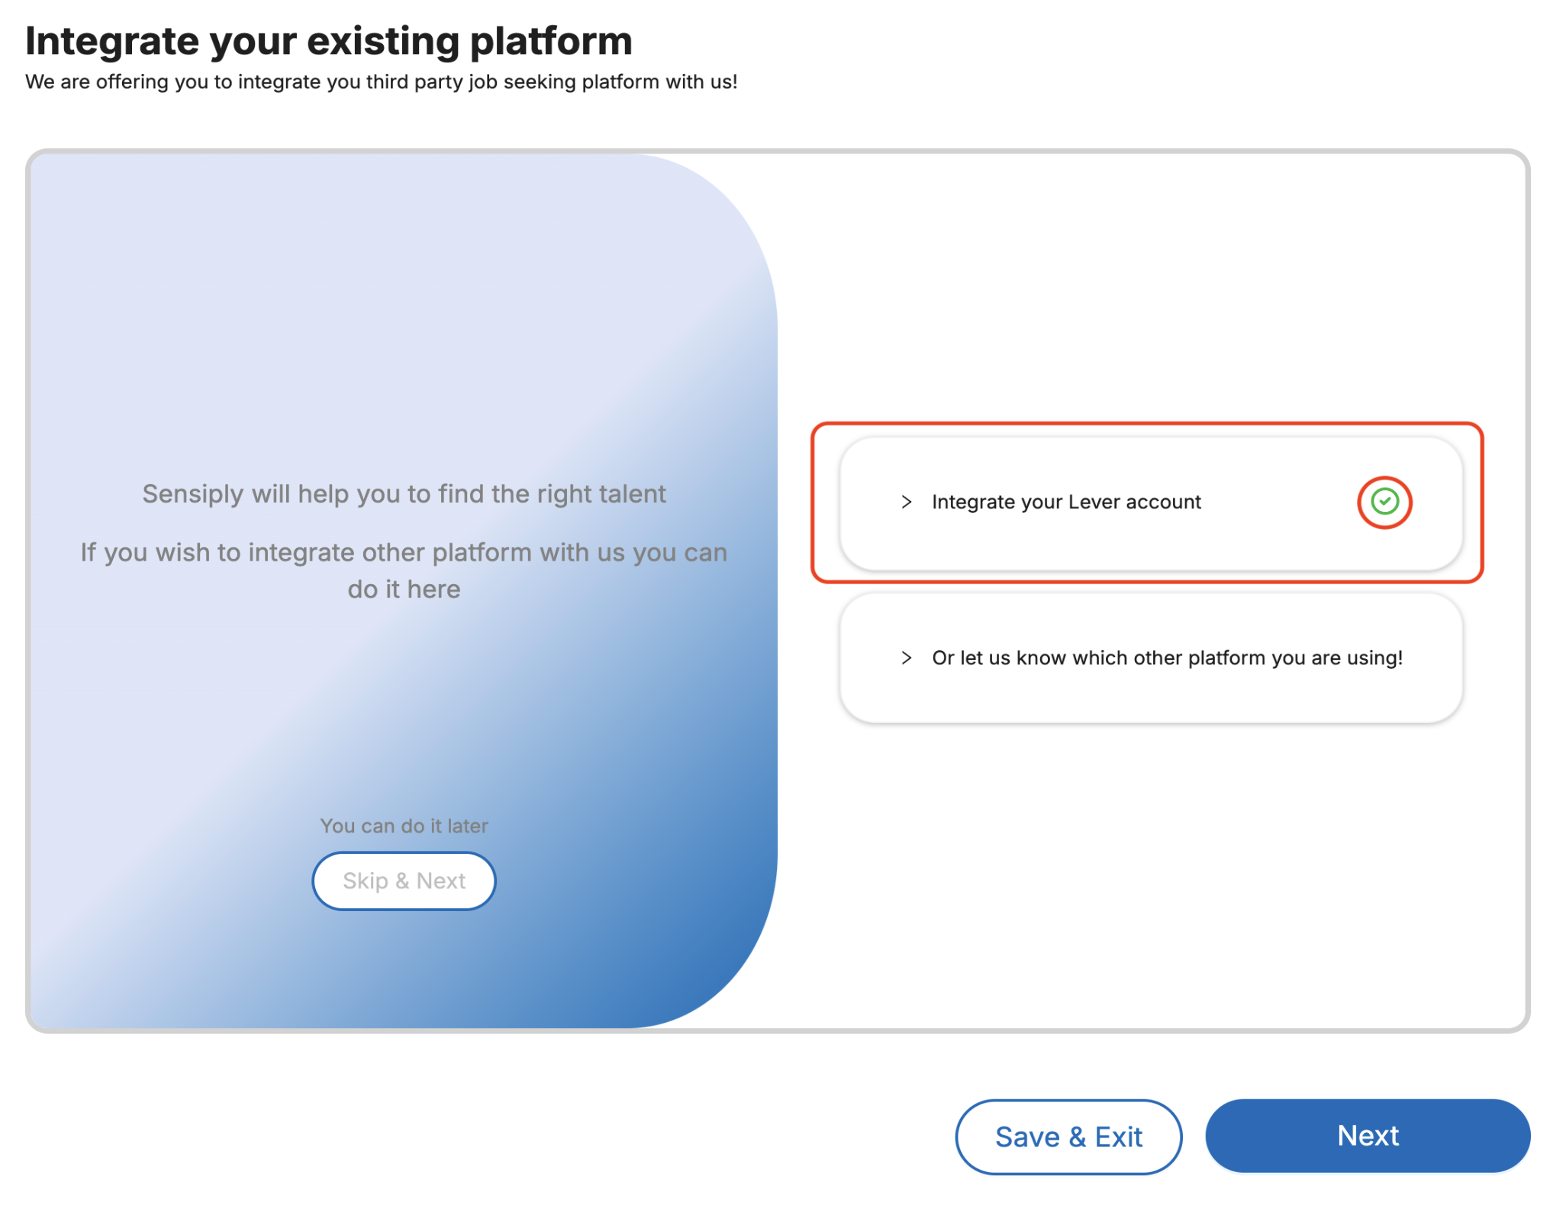Image resolution: width=1556 pixels, height=1208 pixels.
Task: Expand the other platform section via its chevron
Action: (x=906, y=657)
